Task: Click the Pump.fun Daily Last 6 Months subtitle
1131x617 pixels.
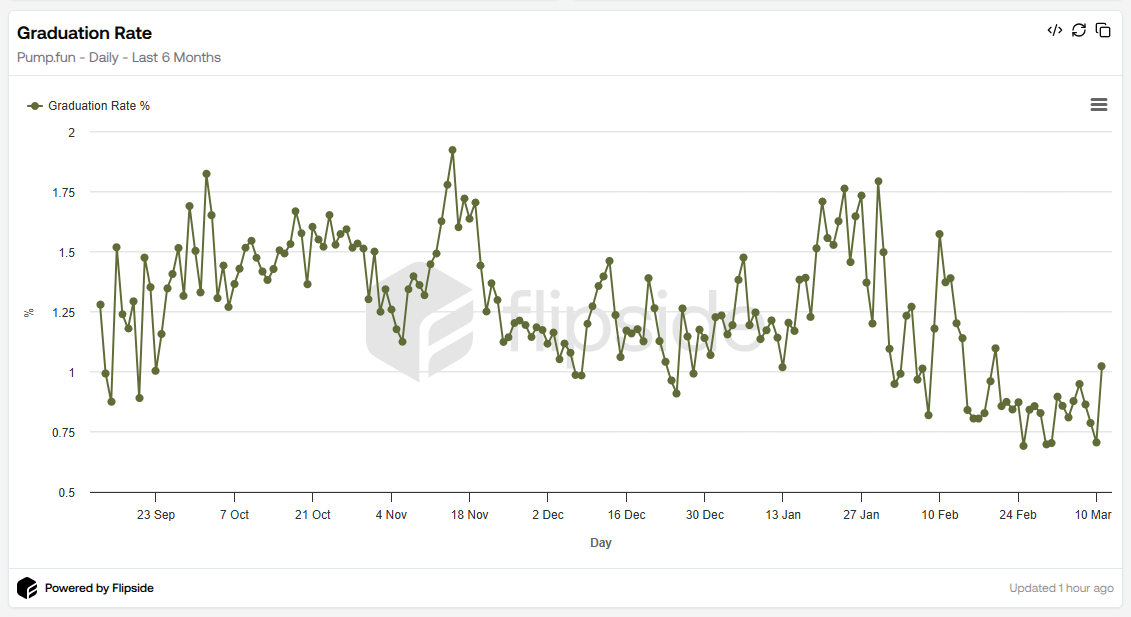Action: (119, 58)
